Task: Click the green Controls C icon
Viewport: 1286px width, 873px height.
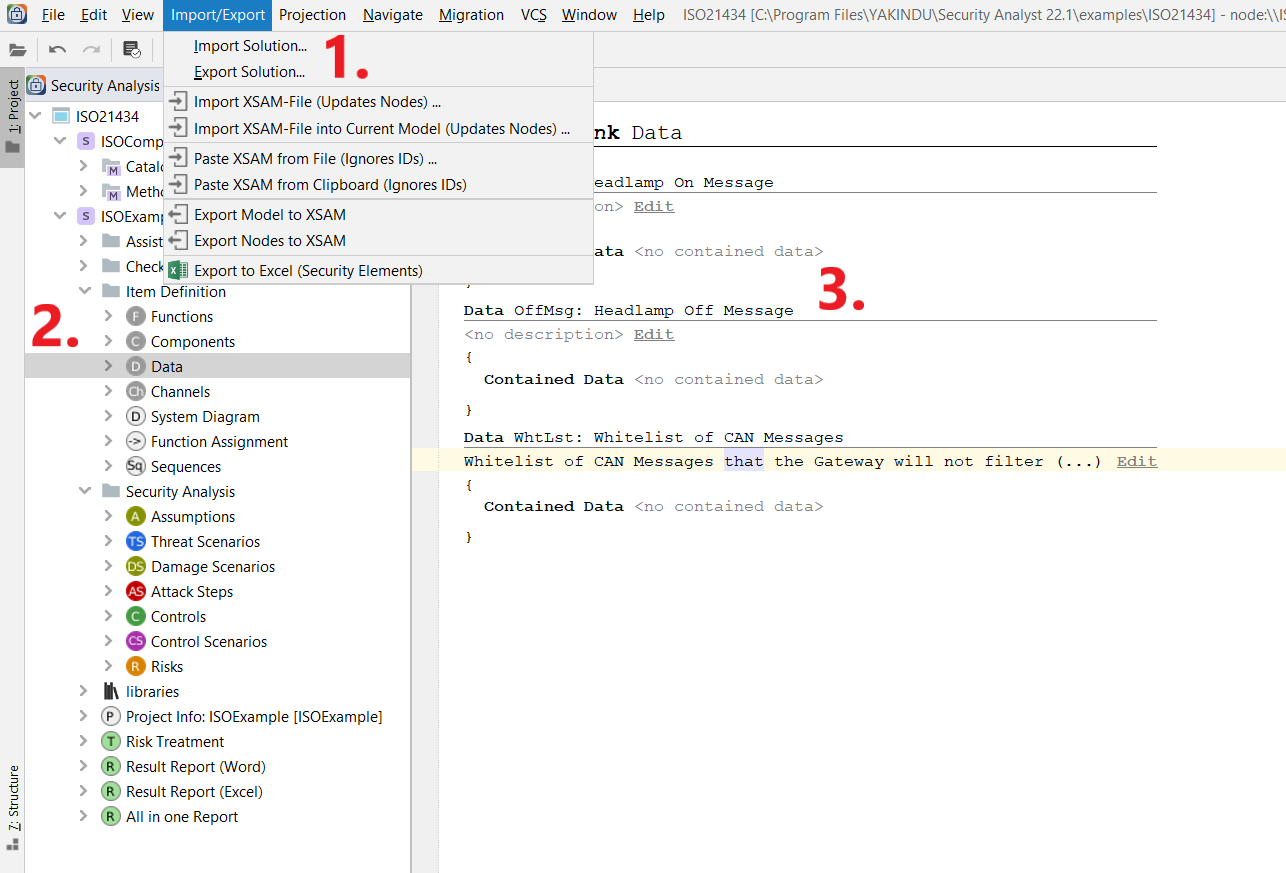Action: tap(136, 616)
